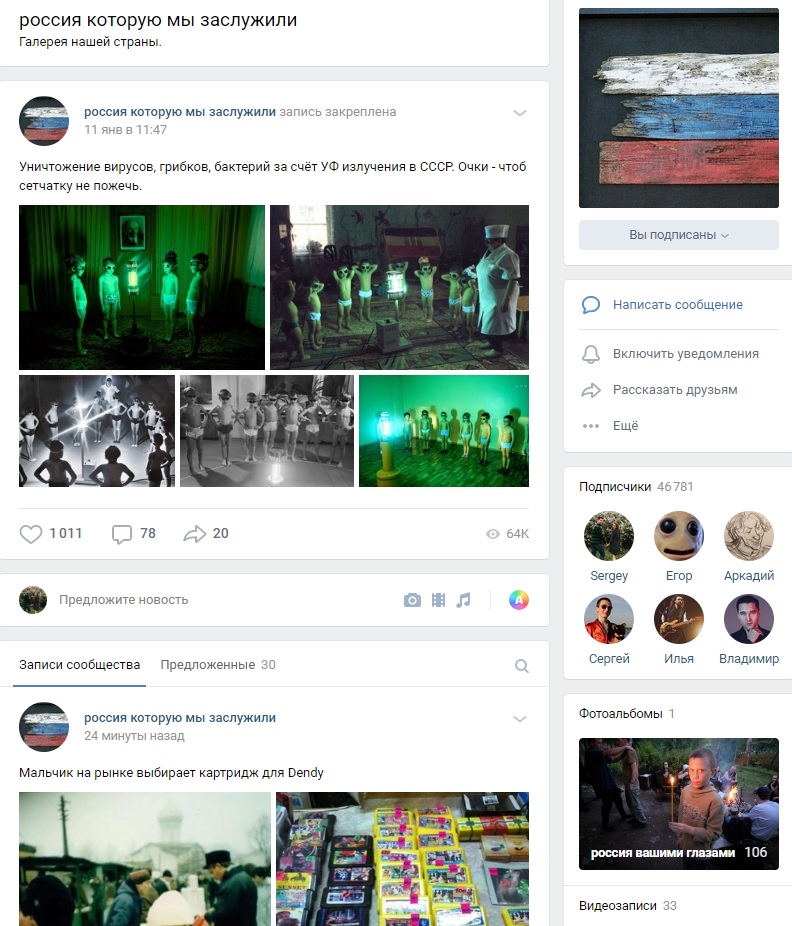Image resolution: width=792 pixels, height=926 pixels.
Task: Open the Dendy cartridges photo
Action: [402, 859]
